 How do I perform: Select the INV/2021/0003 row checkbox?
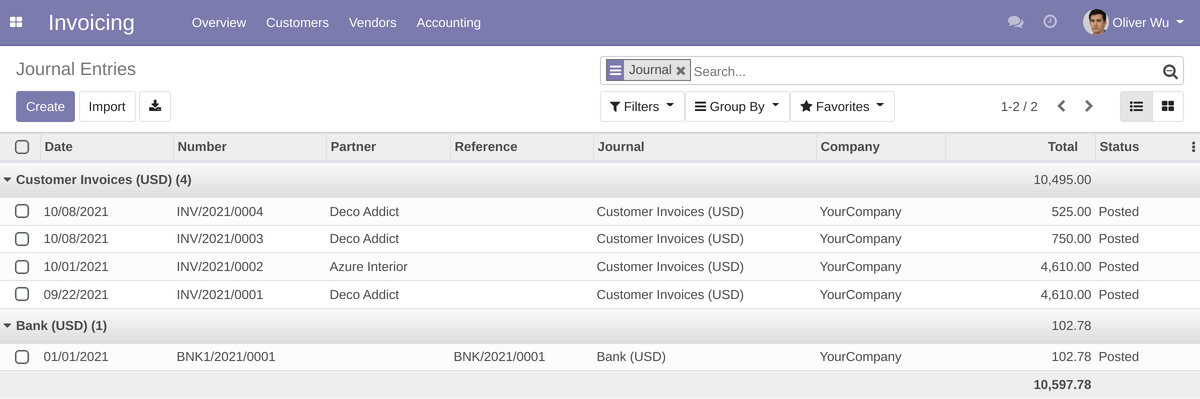click(22, 239)
